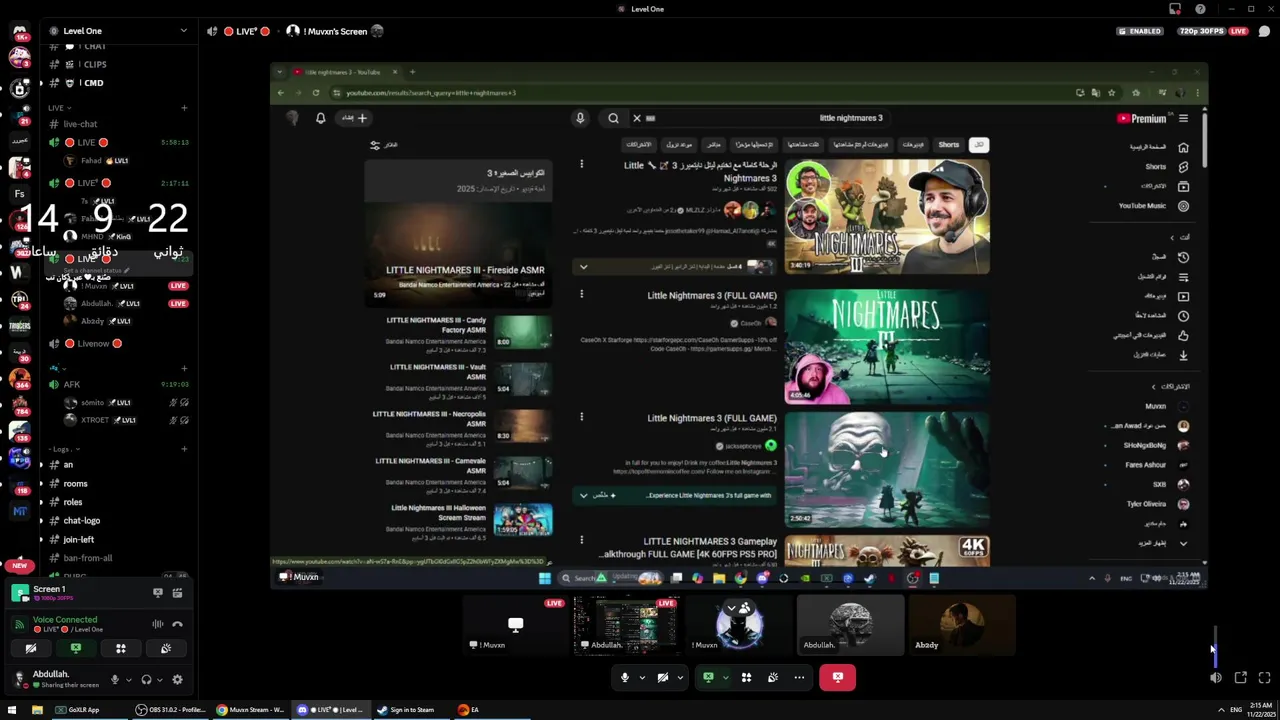The width and height of the screenshot is (1280, 720).
Task: Mute mic in bottom call controls
Action: click(x=625, y=677)
